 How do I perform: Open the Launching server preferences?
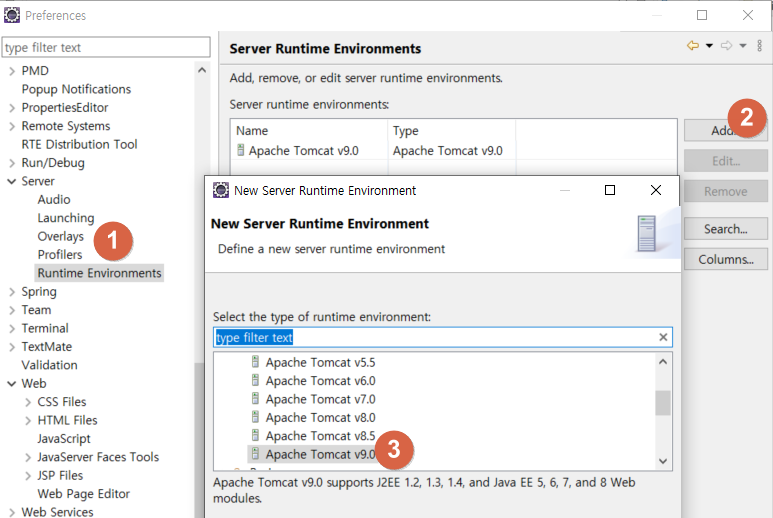point(66,218)
